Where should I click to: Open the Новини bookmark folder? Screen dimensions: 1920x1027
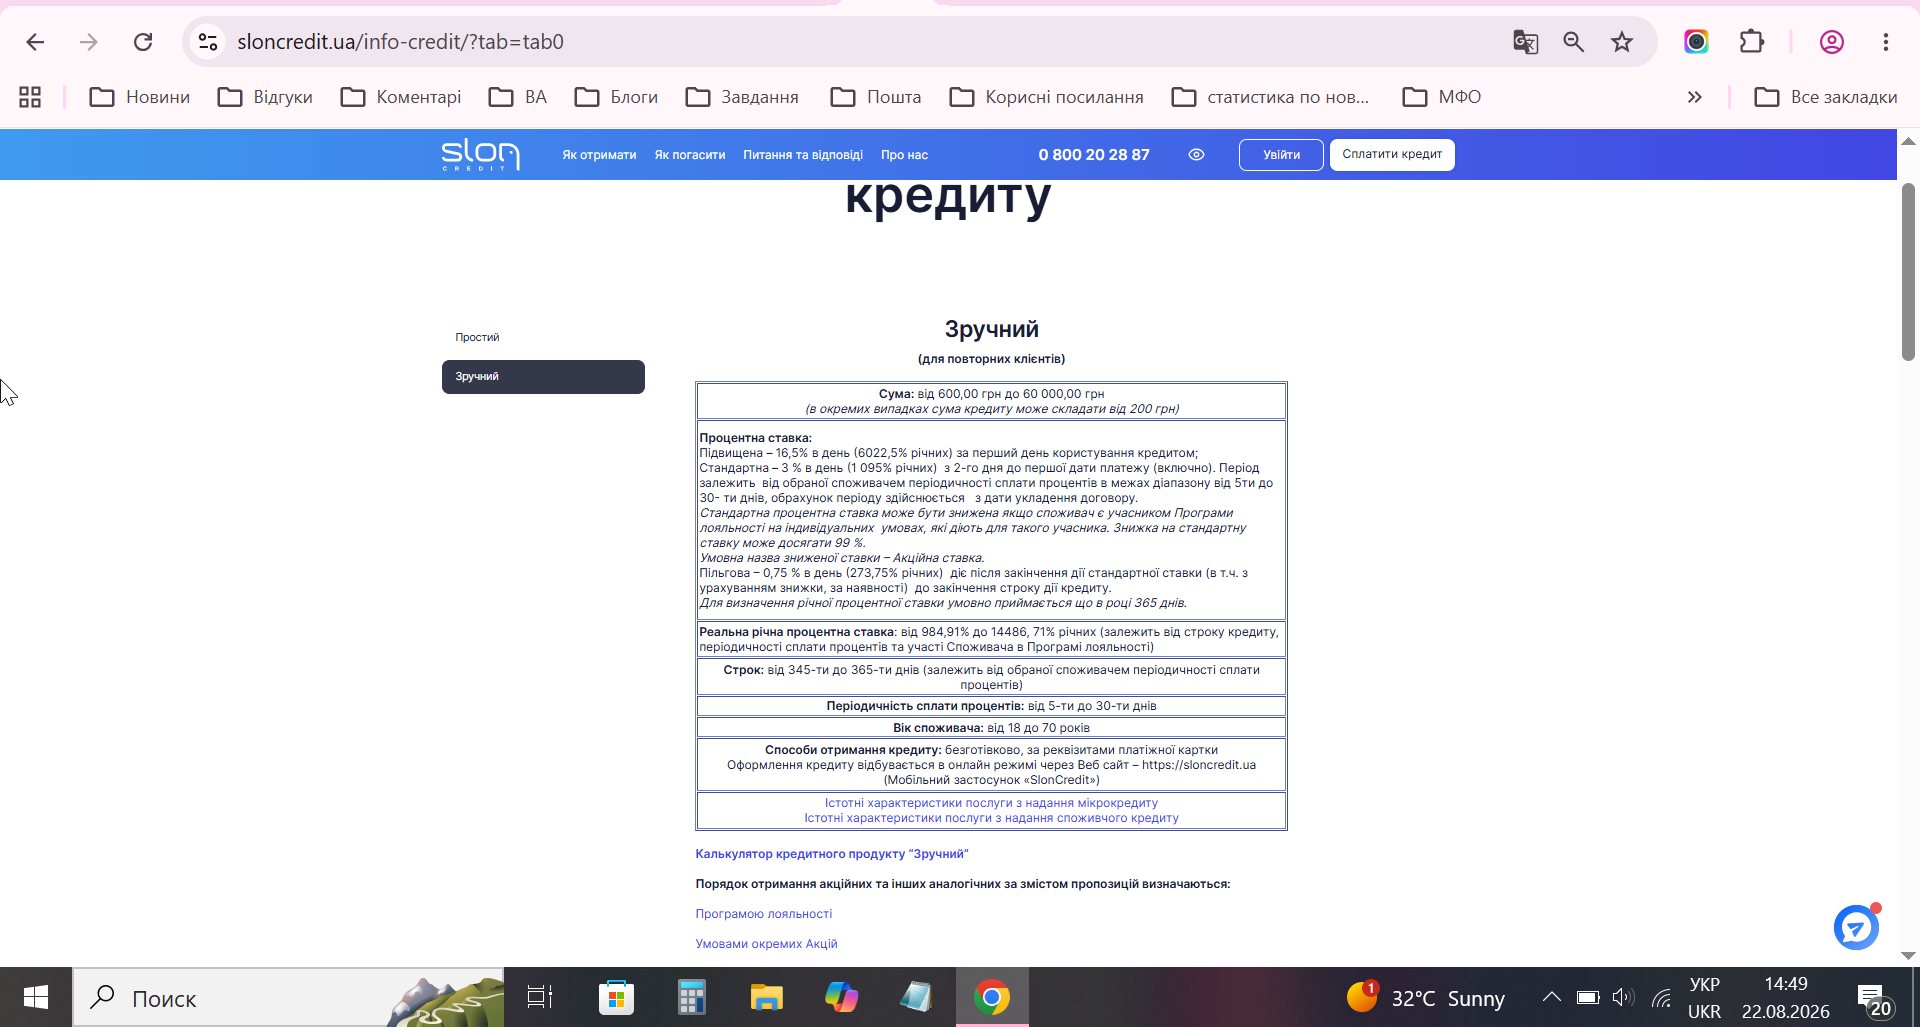[x=140, y=97]
